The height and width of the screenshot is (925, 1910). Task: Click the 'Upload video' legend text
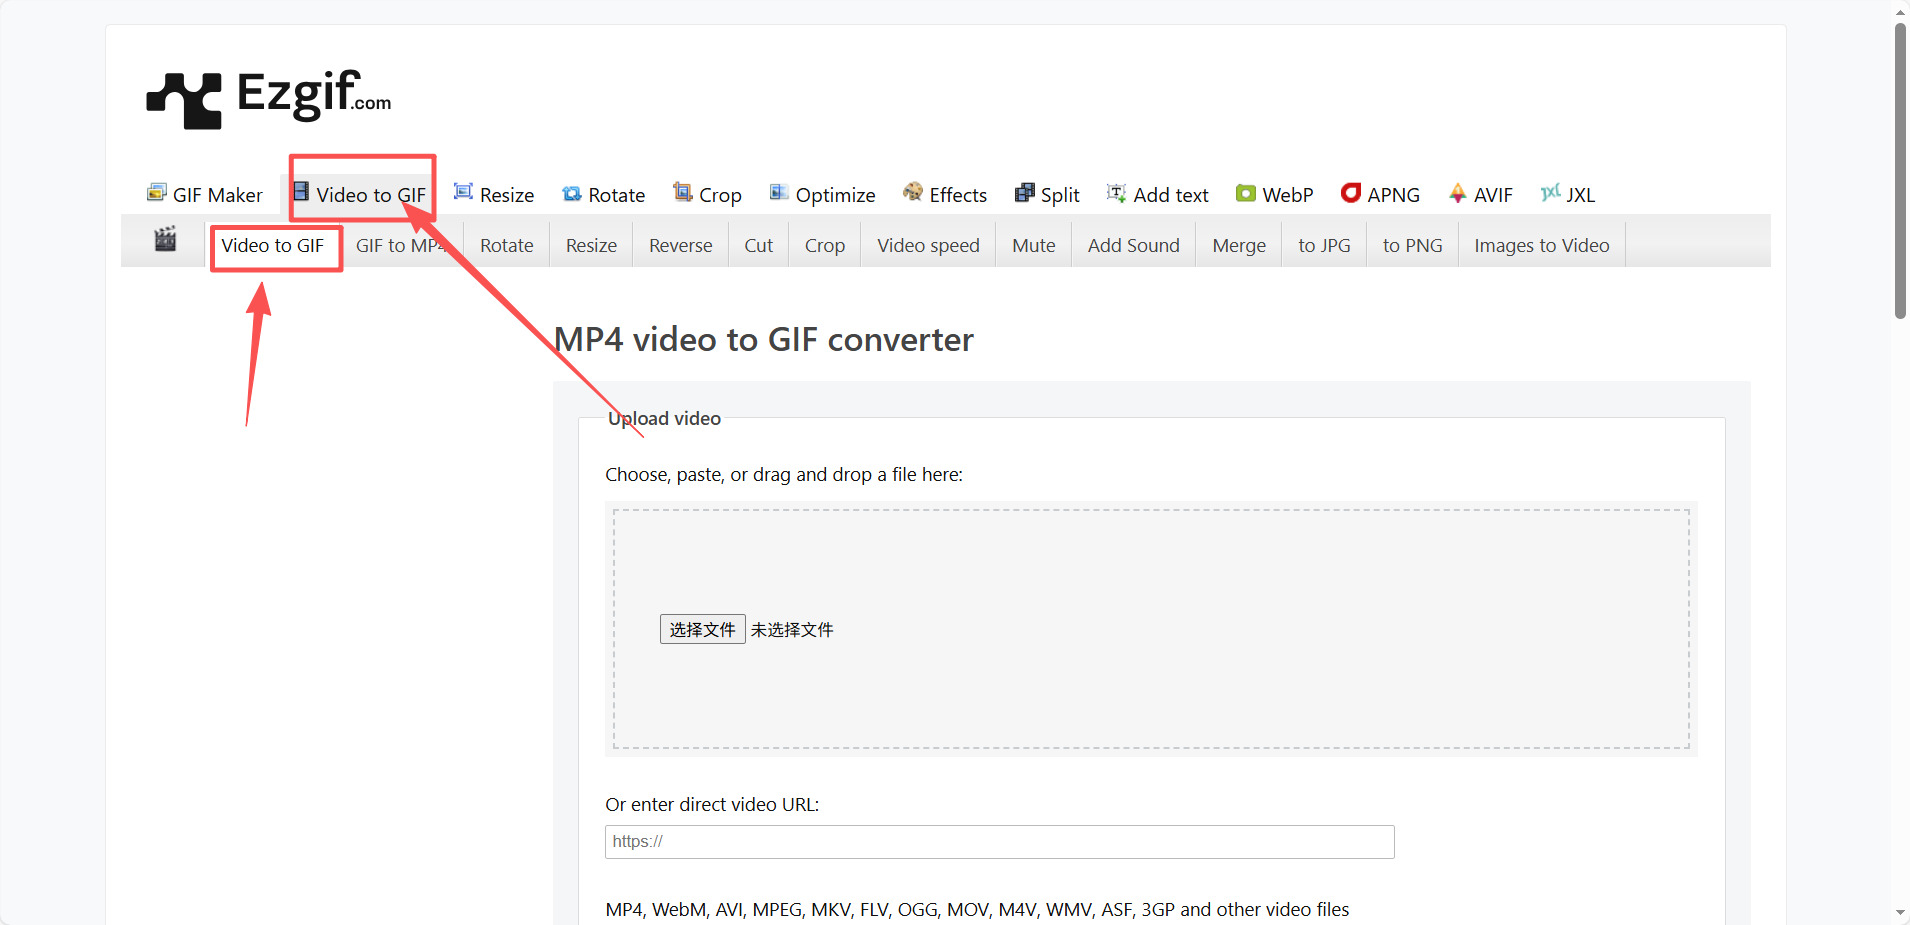pos(665,419)
